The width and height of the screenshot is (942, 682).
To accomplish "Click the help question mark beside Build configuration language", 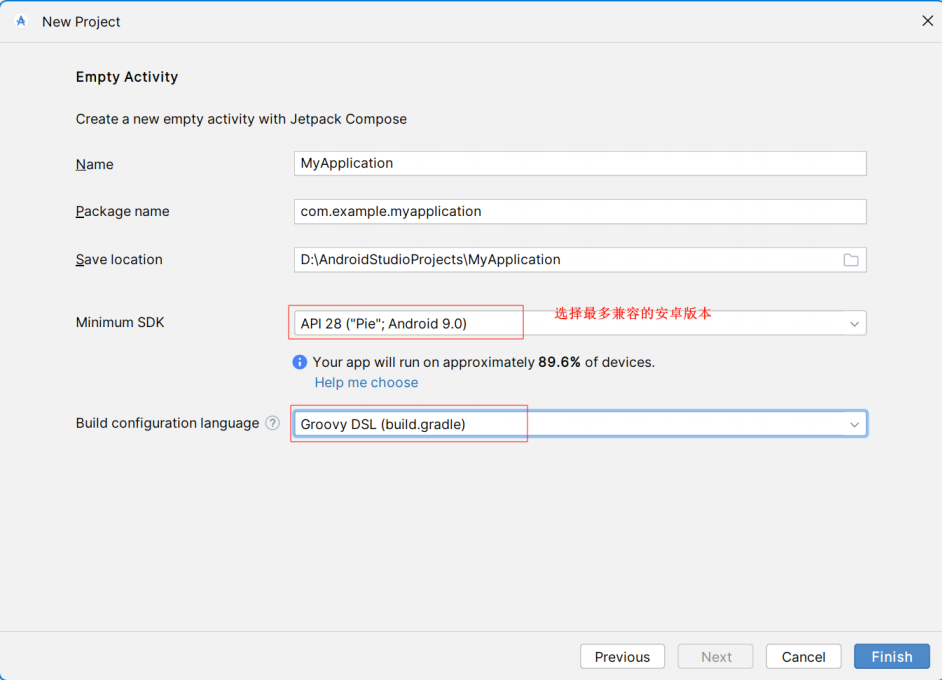I will [273, 423].
